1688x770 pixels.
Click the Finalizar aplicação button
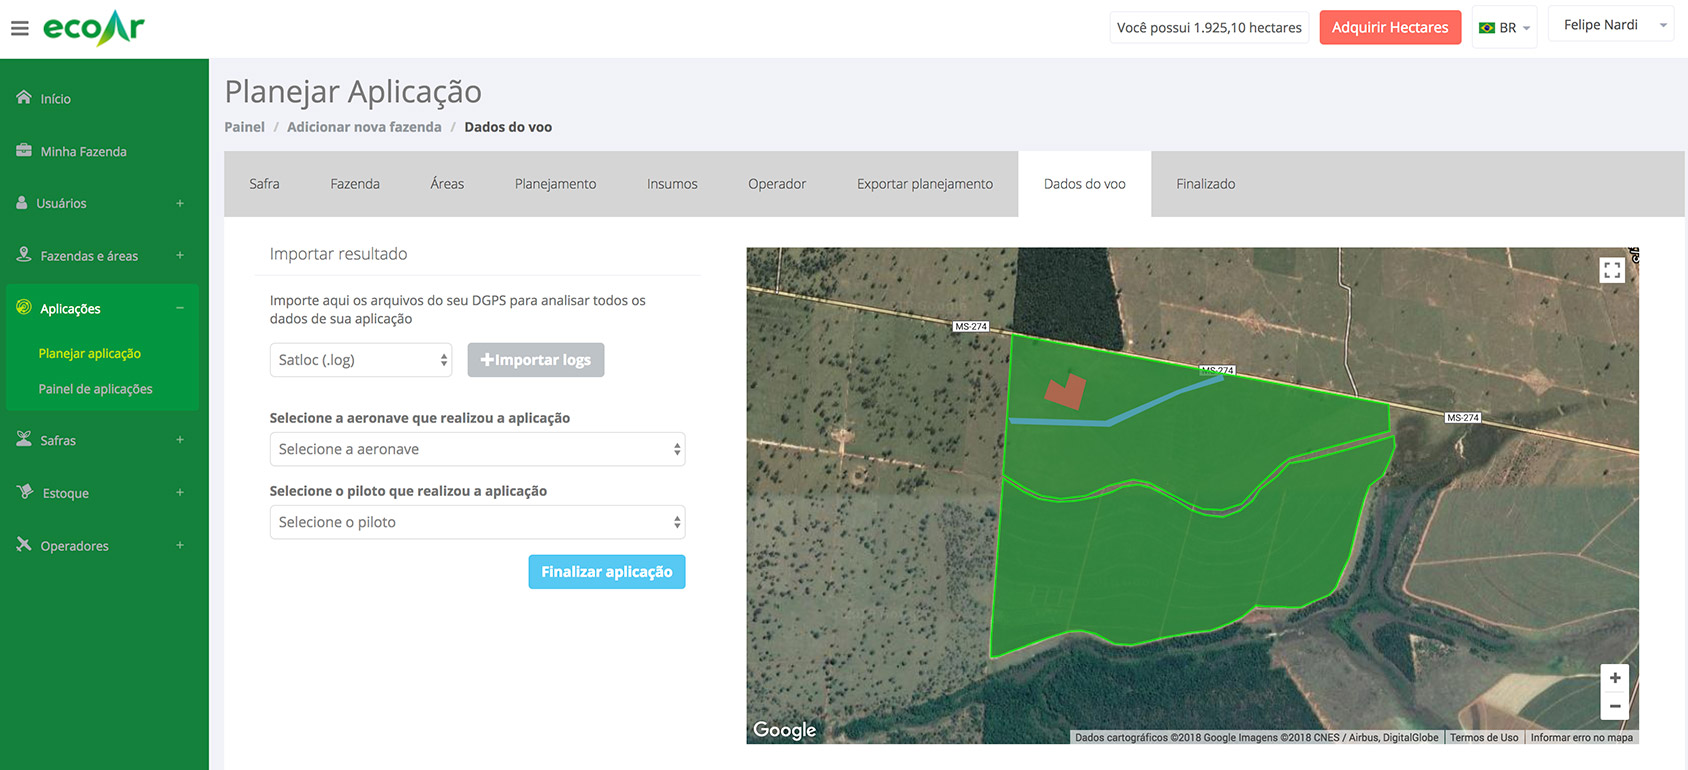pos(606,572)
